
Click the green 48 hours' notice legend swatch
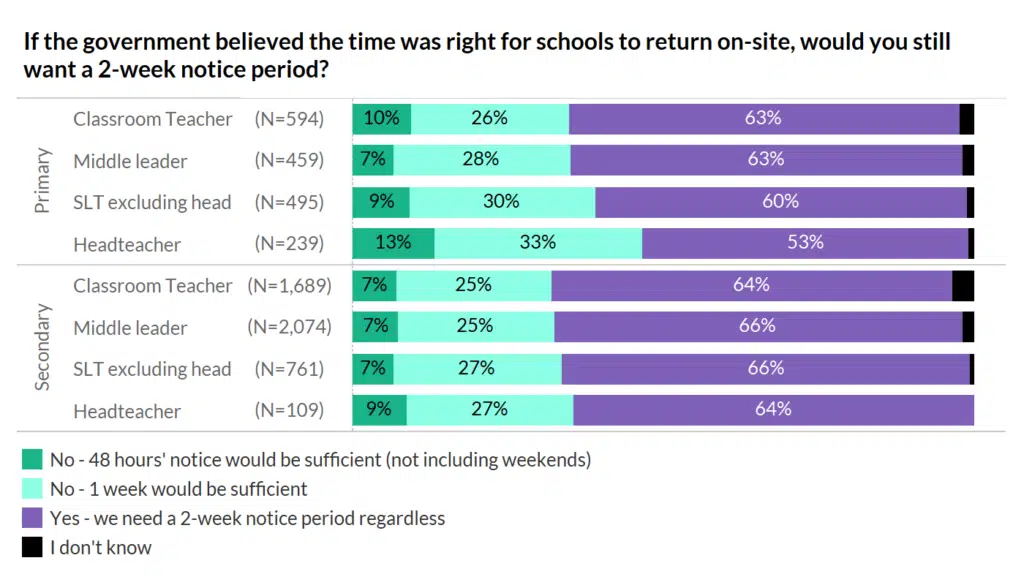(33, 460)
